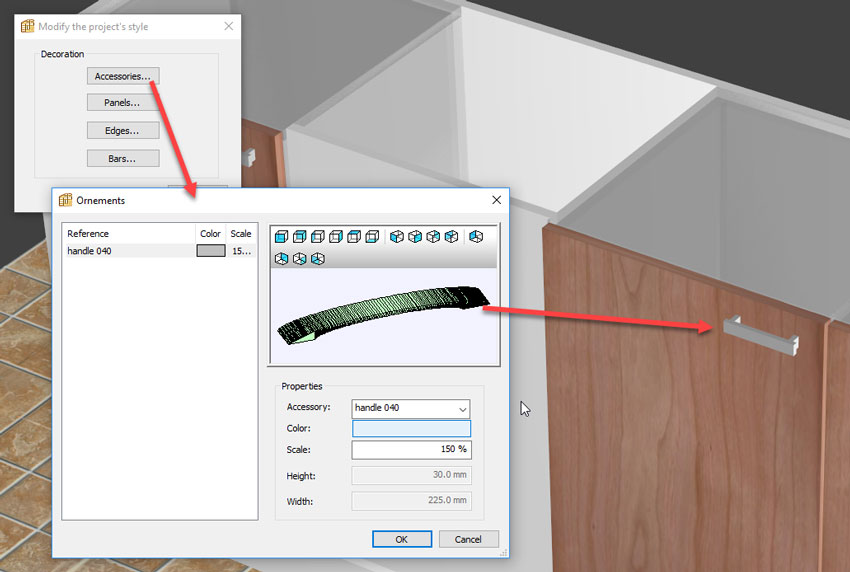This screenshot has width=850, height=572.
Task: Open the Panels... settings
Action: [123, 102]
